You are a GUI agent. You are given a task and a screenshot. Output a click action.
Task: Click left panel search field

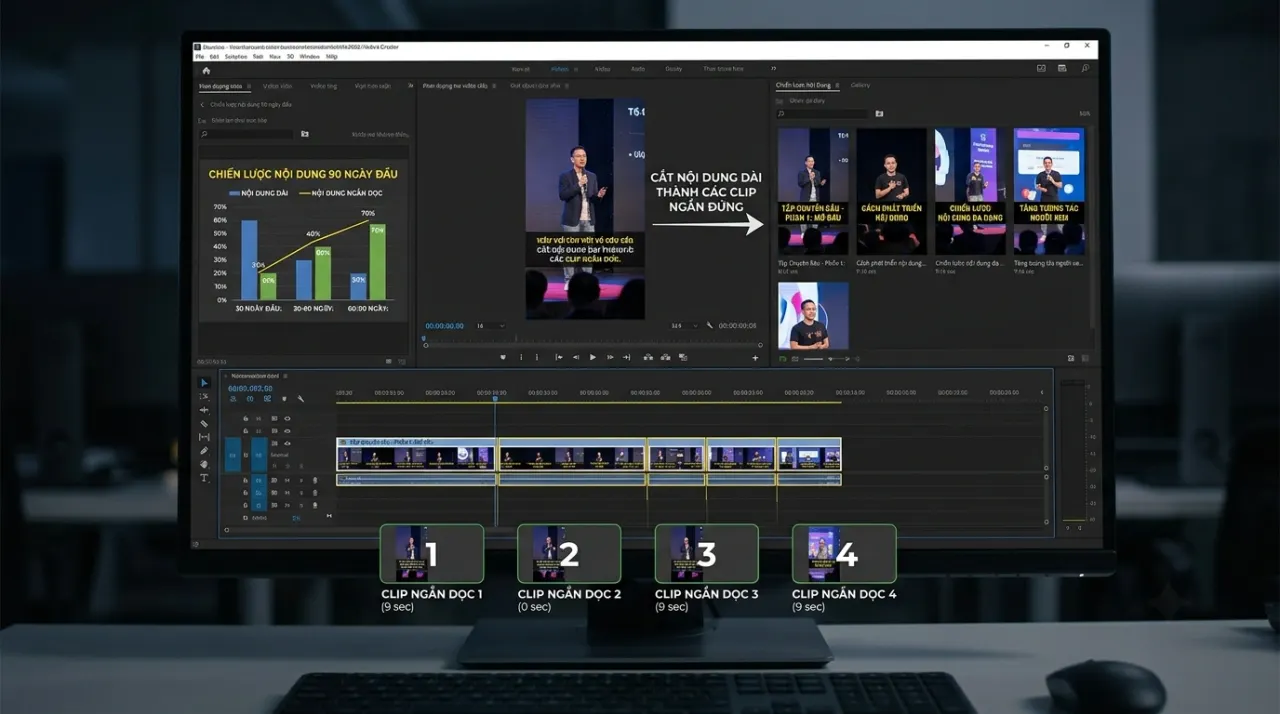[247, 134]
